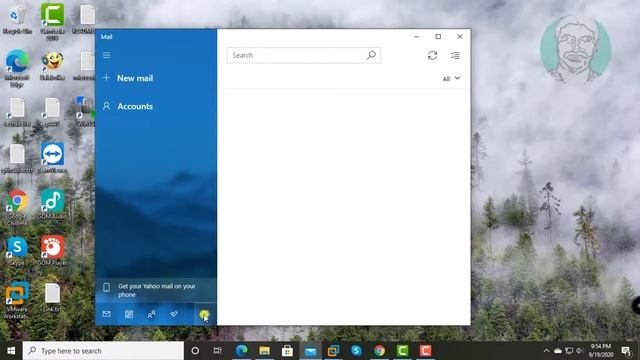Enter selection mode via list icon
This screenshot has height=360, width=640.
[x=456, y=55]
